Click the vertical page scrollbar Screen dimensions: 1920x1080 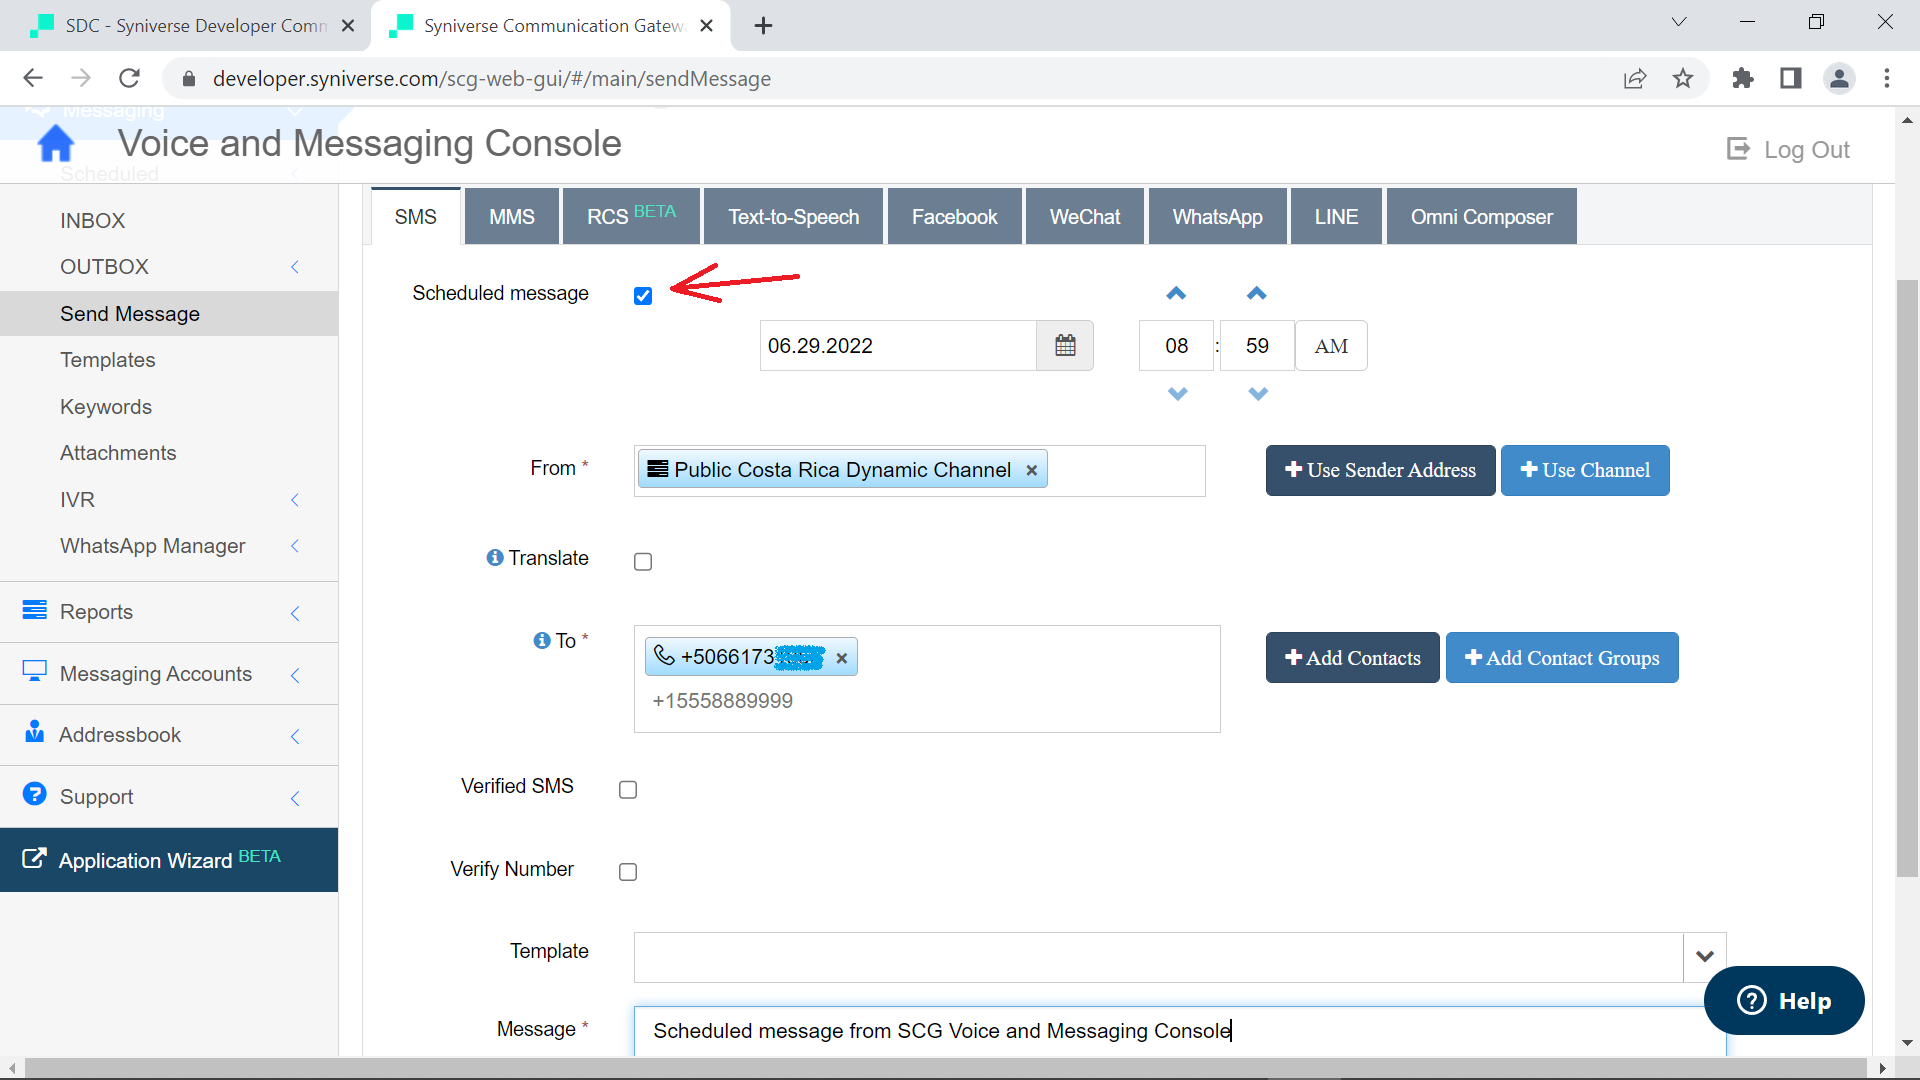[x=1907, y=580]
